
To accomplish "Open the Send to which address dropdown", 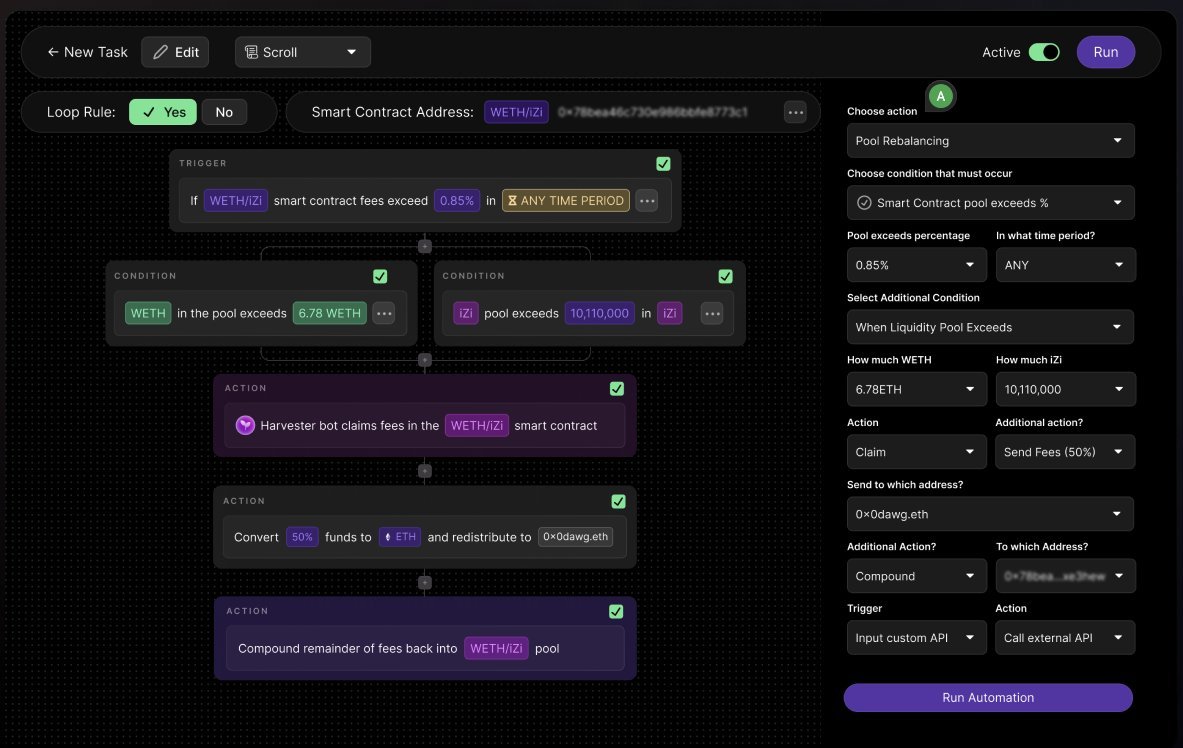I will tap(989, 513).
